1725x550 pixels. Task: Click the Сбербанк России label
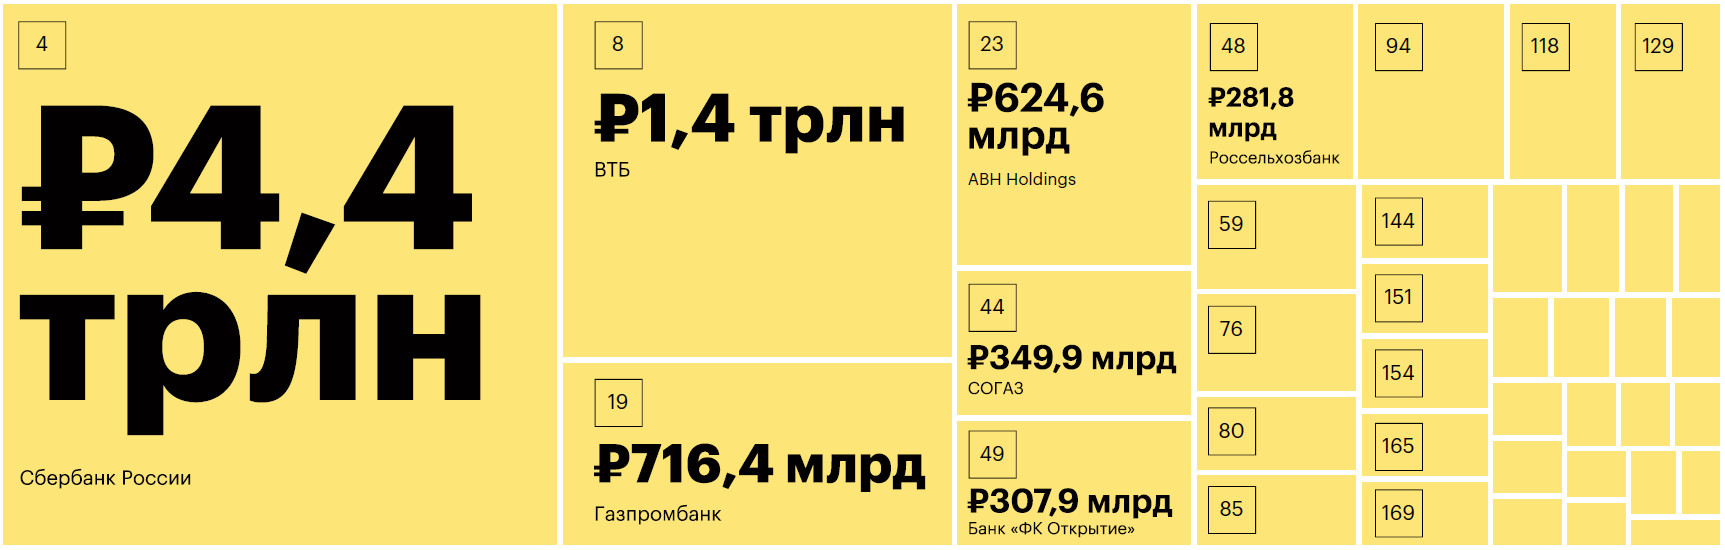[x=105, y=478]
